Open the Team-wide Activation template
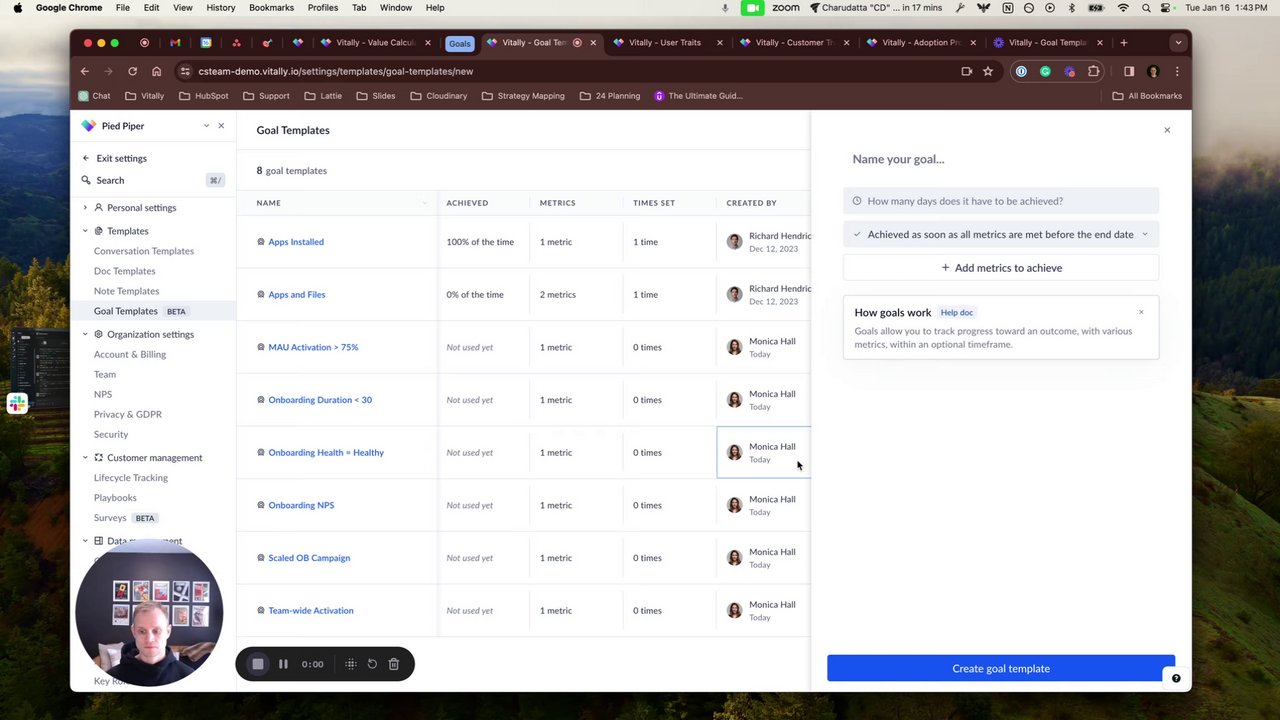 pyautogui.click(x=311, y=610)
